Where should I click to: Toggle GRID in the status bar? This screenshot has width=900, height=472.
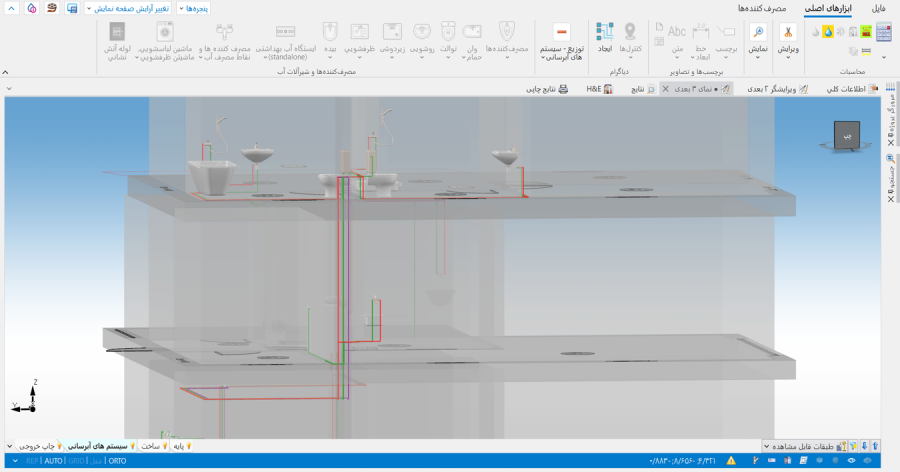pyautogui.click(x=76, y=461)
